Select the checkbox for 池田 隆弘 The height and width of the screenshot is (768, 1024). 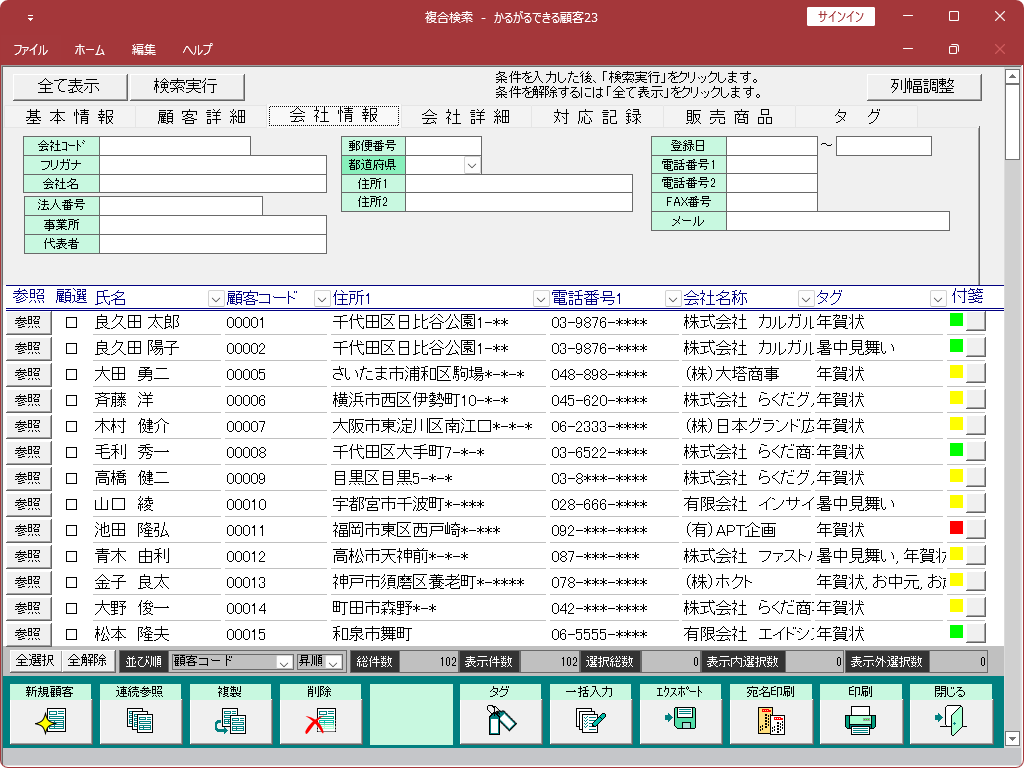coord(71,530)
